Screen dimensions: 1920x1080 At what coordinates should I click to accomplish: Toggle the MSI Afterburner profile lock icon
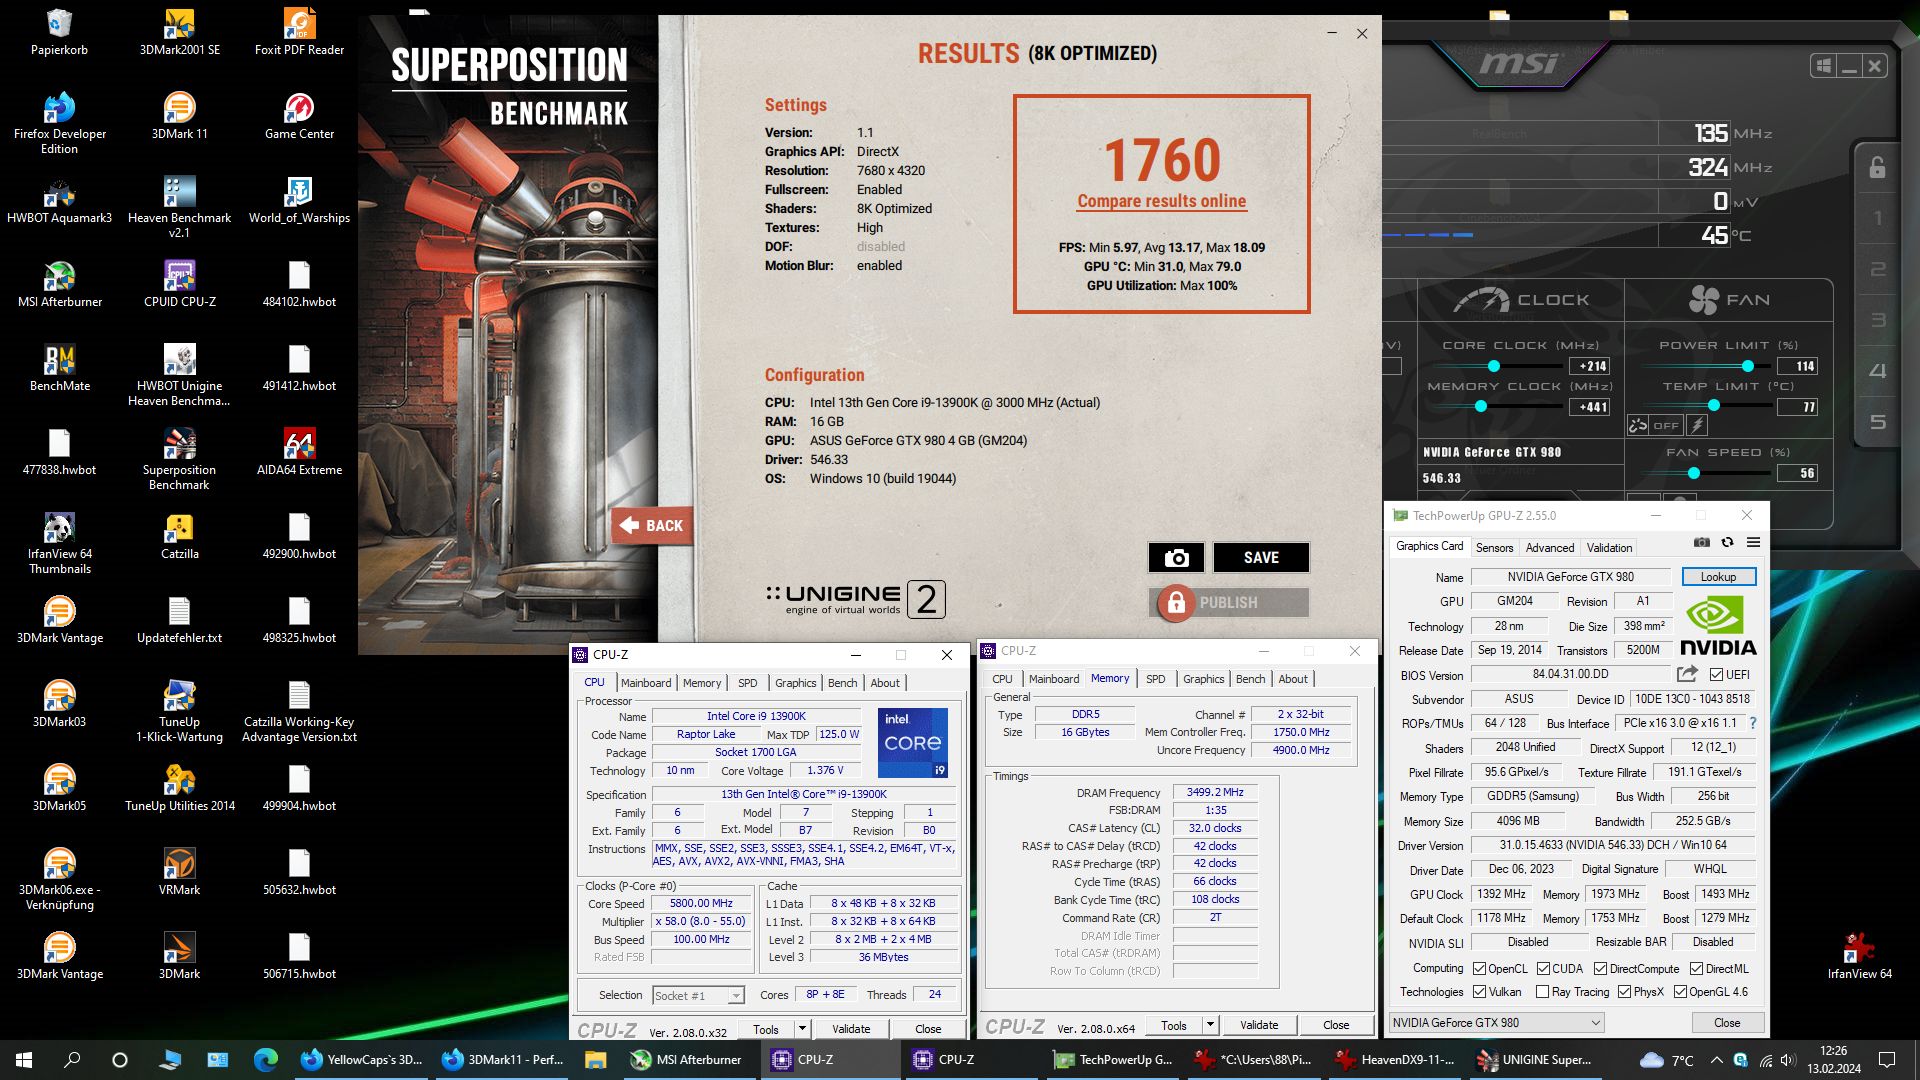click(1878, 167)
